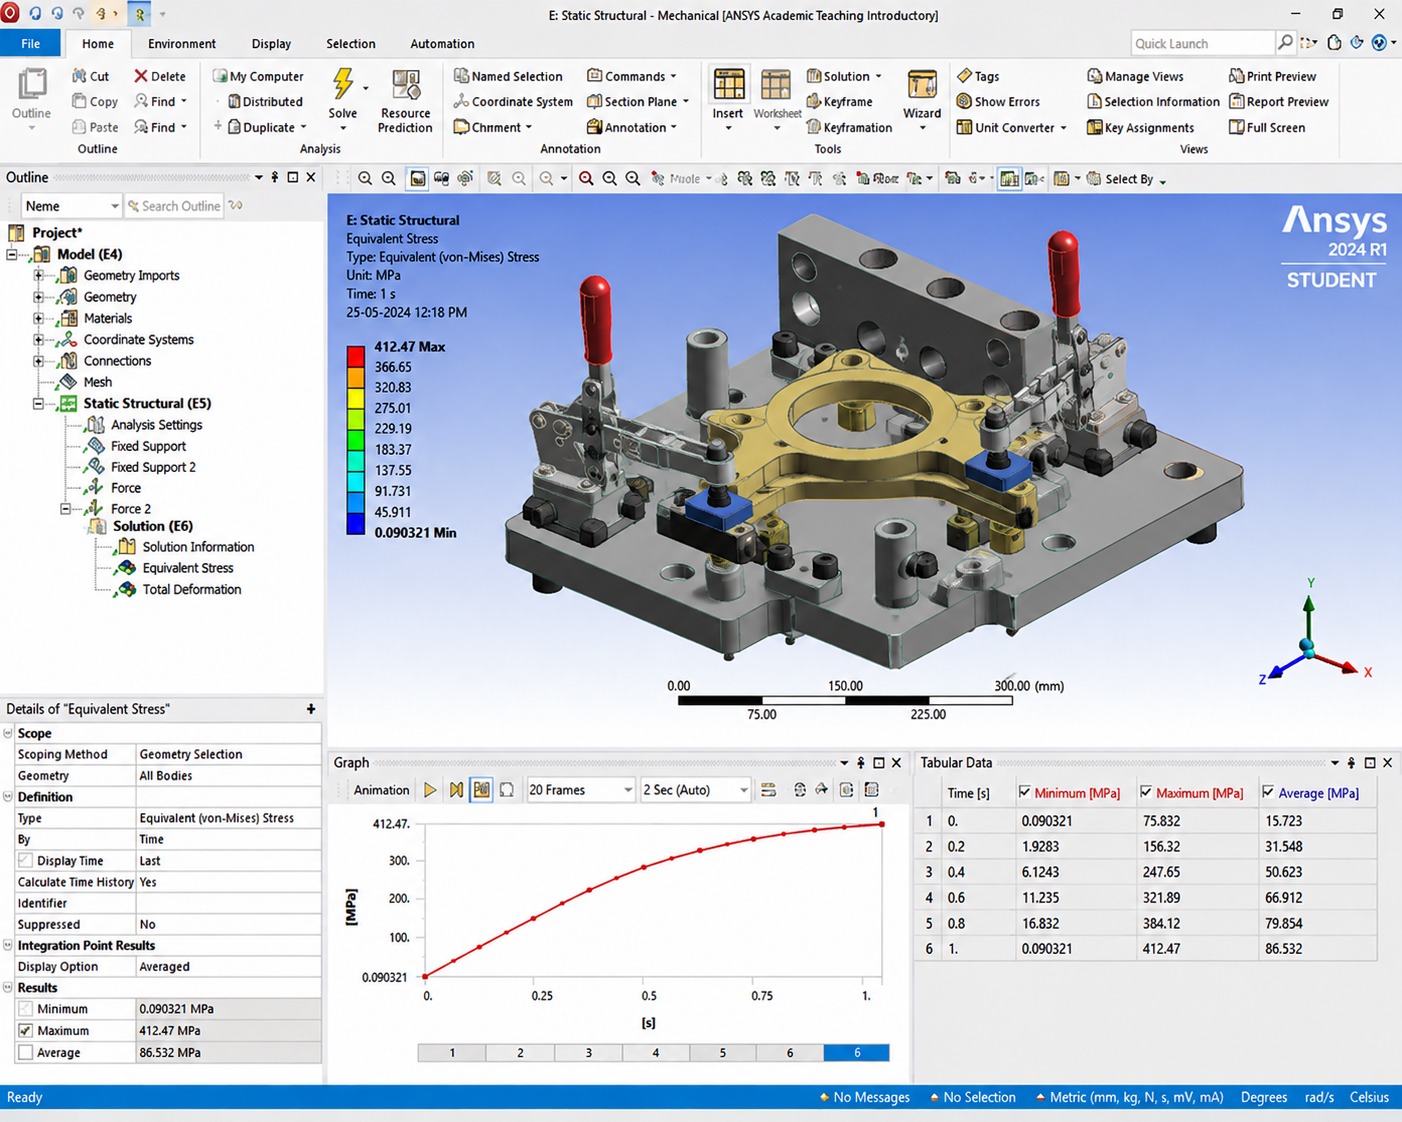Create a Named Selection from the ribbon
The height and width of the screenshot is (1122, 1402).
[x=508, y=76]
